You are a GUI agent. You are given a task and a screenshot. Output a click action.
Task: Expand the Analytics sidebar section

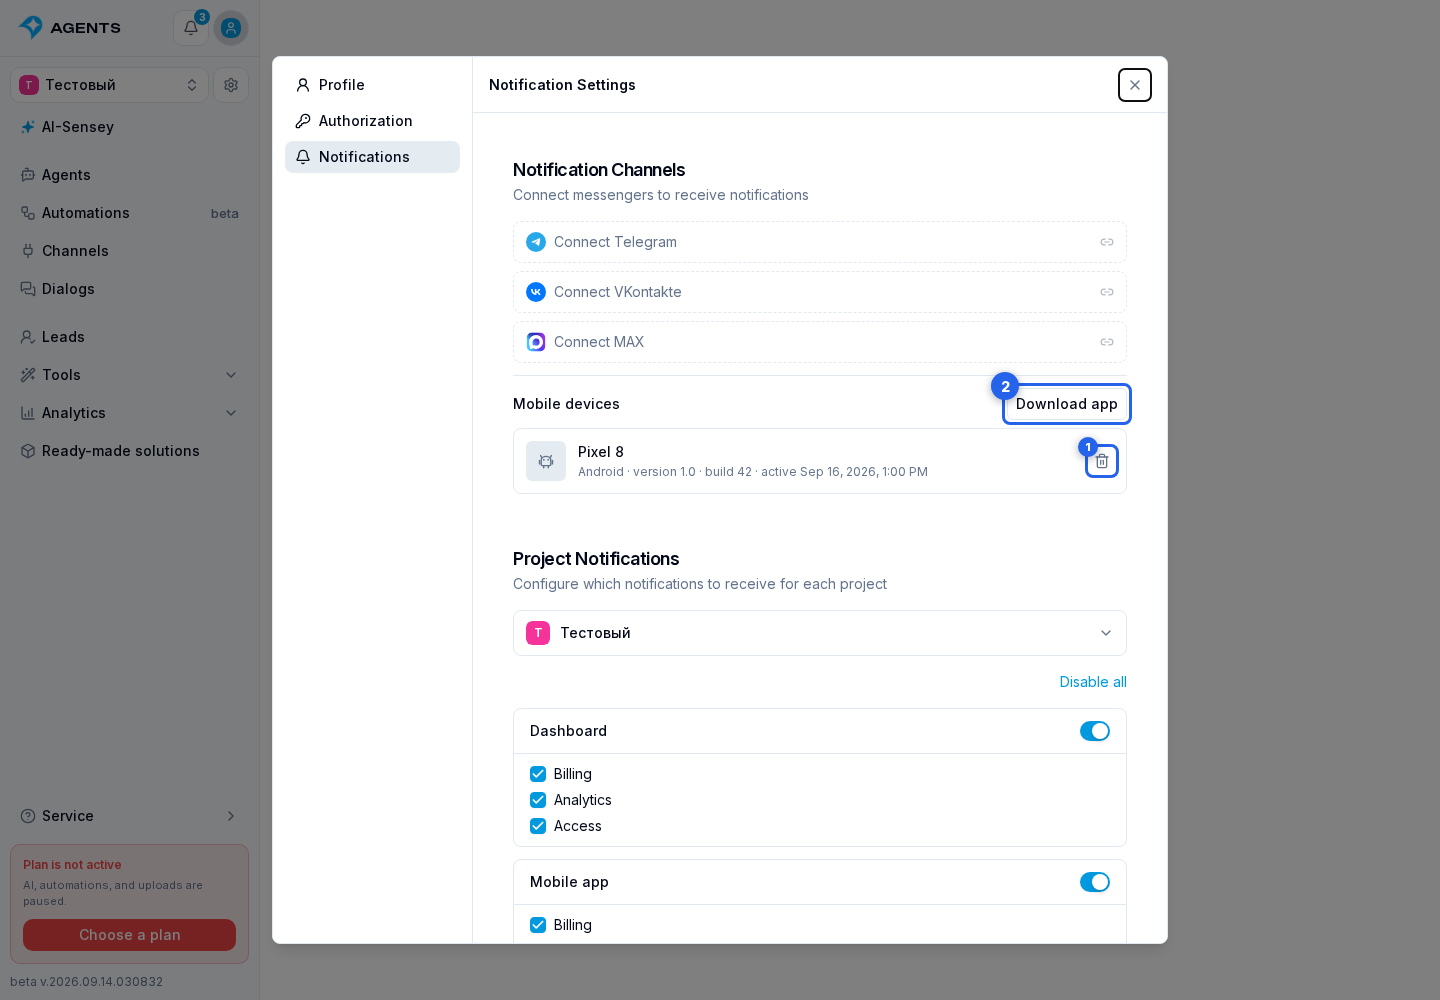[x=130, y=413]
